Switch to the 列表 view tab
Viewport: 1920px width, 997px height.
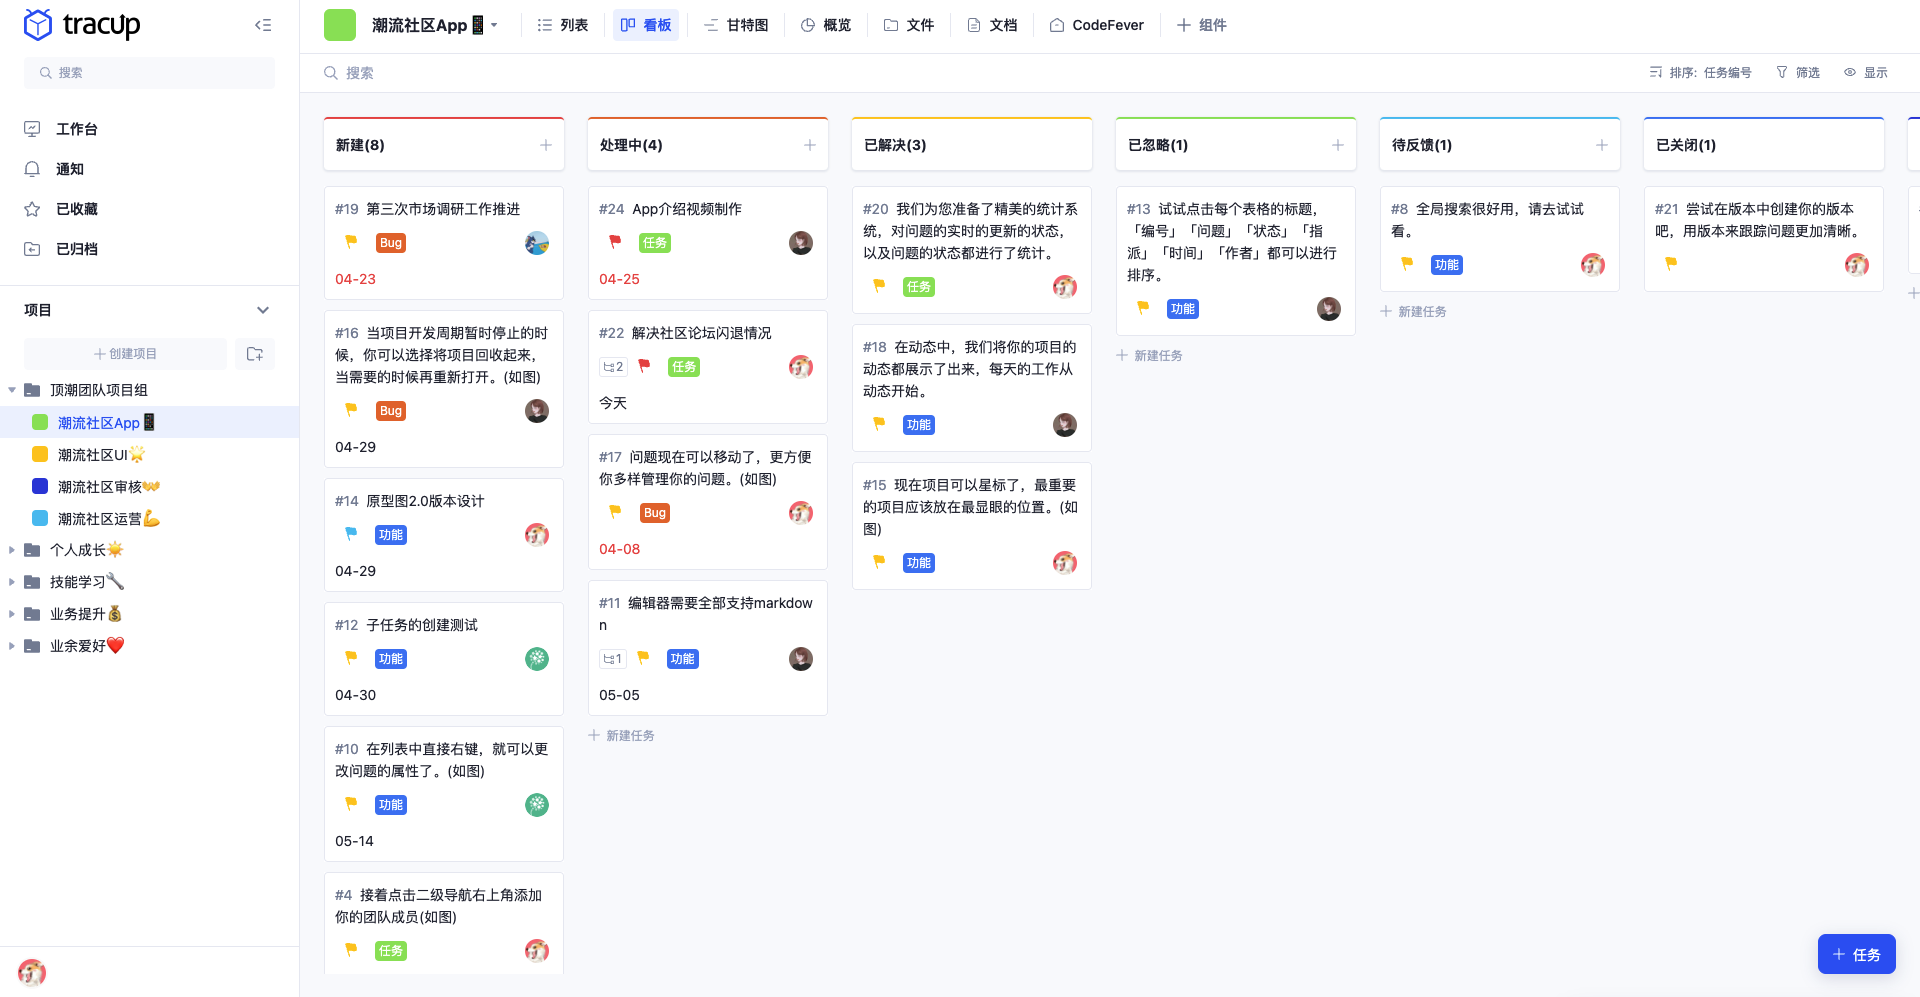click(x=563, y=24)
